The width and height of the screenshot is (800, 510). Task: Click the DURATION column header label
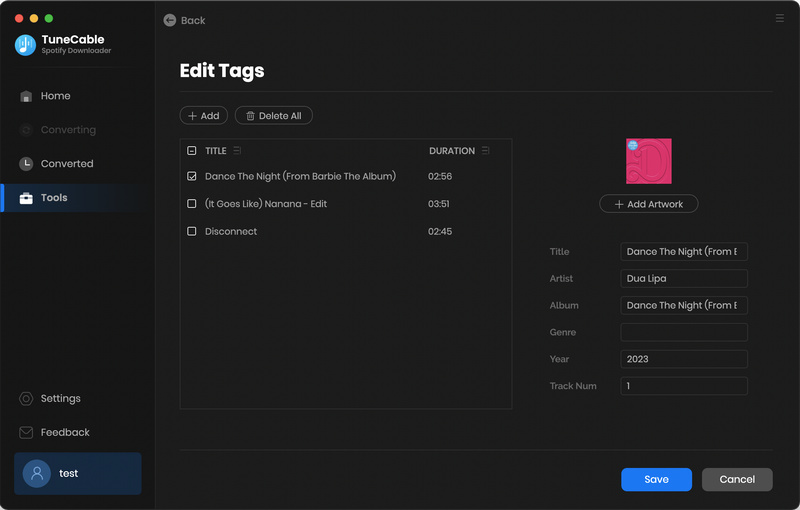click(452, 151)
